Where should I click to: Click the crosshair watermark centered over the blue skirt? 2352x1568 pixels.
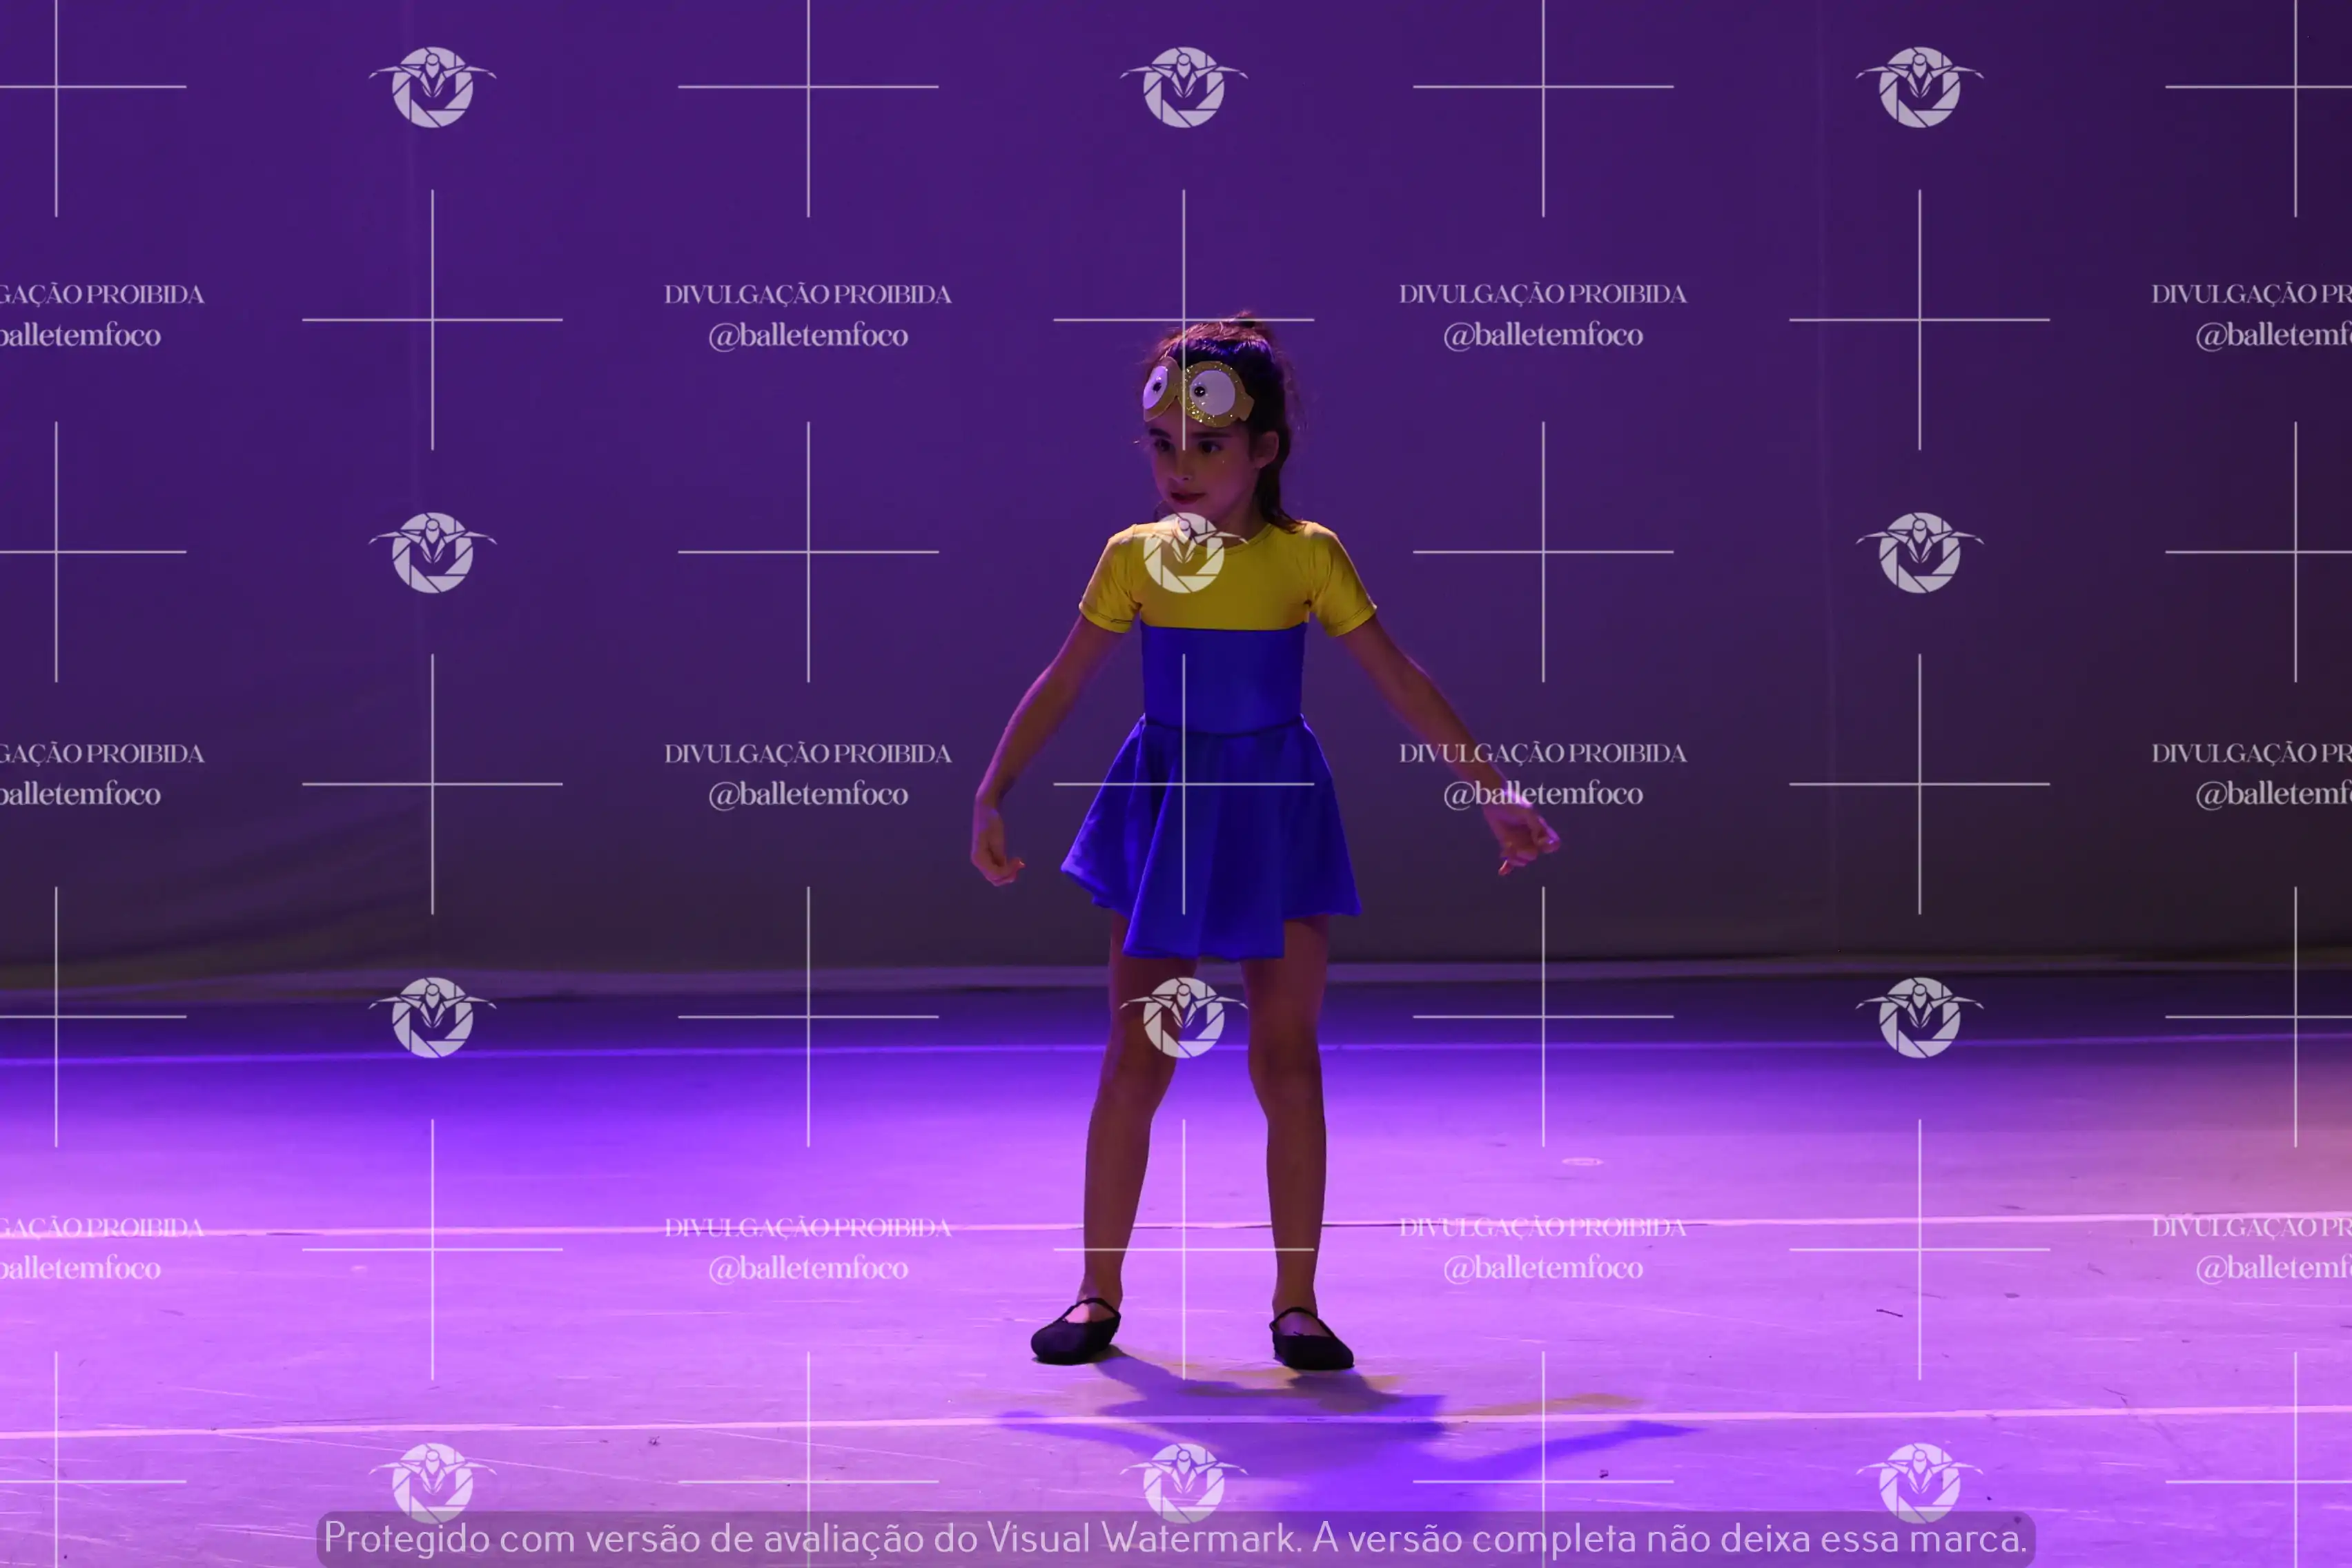(x=1183, y=784)
